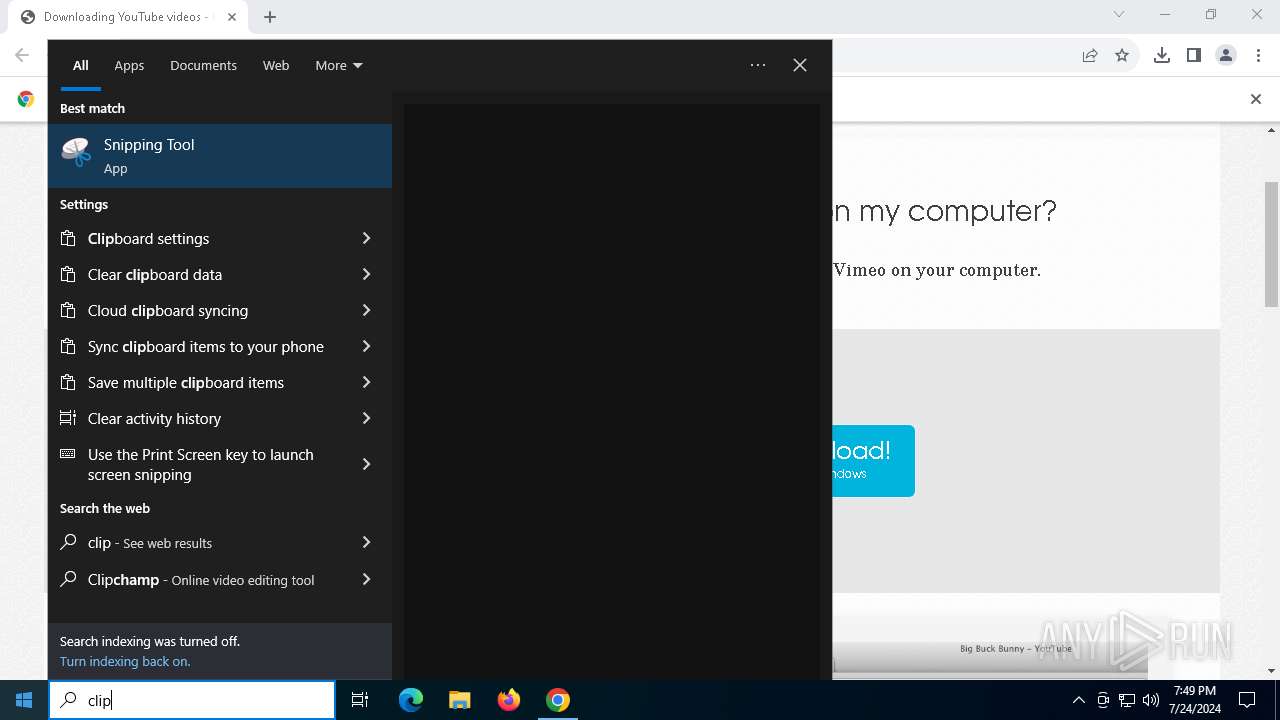Bookmark this page with the star icon

1122,56
